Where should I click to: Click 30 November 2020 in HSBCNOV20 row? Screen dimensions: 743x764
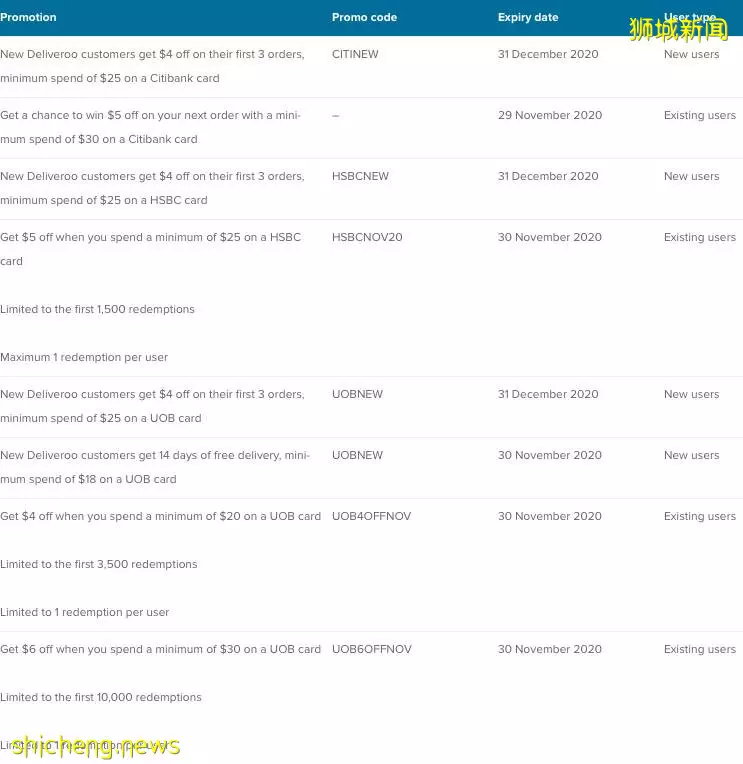550,237
